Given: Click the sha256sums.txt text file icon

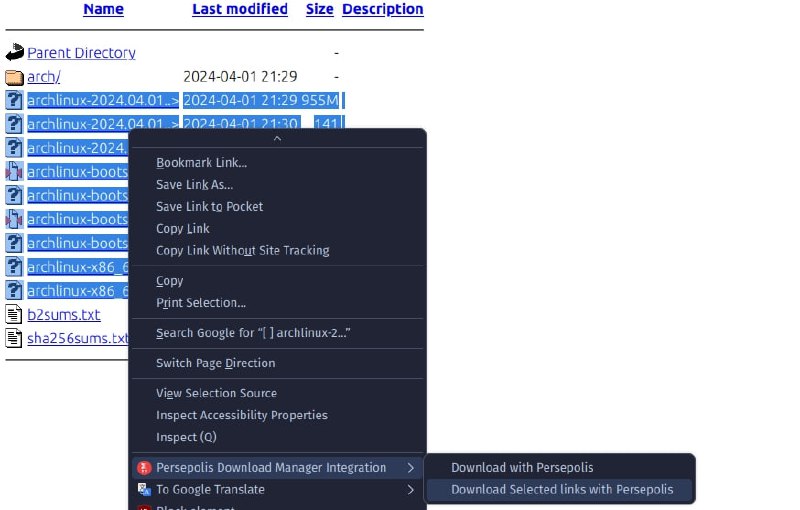Looking at the screenshot, I should tap(14, 338).
